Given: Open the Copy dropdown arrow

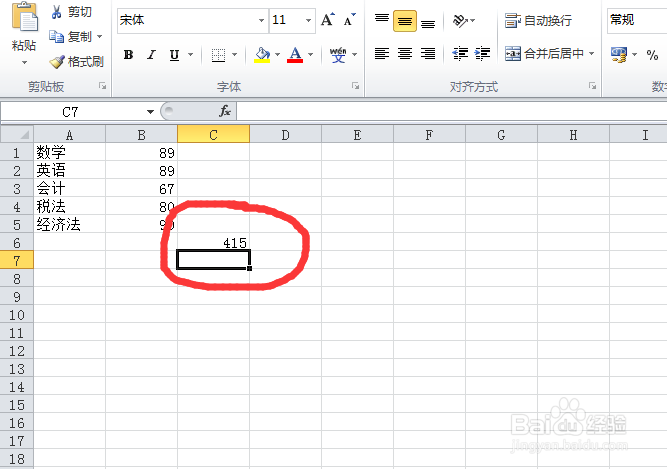Looking at the screenshot, I should (100, 37).
